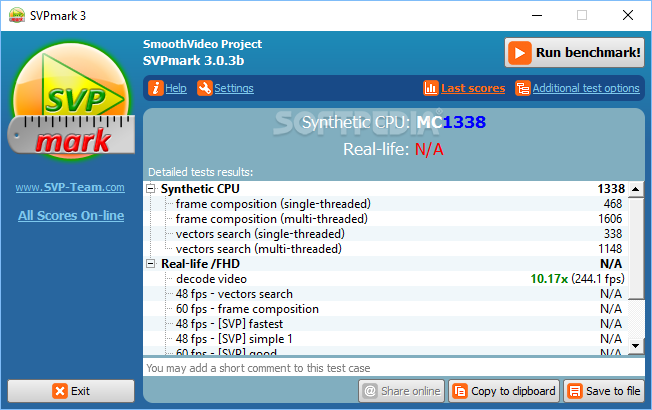Click the Additional test options tree icon
The height and width of the screenshot is (410, 652).
(523, 88)
